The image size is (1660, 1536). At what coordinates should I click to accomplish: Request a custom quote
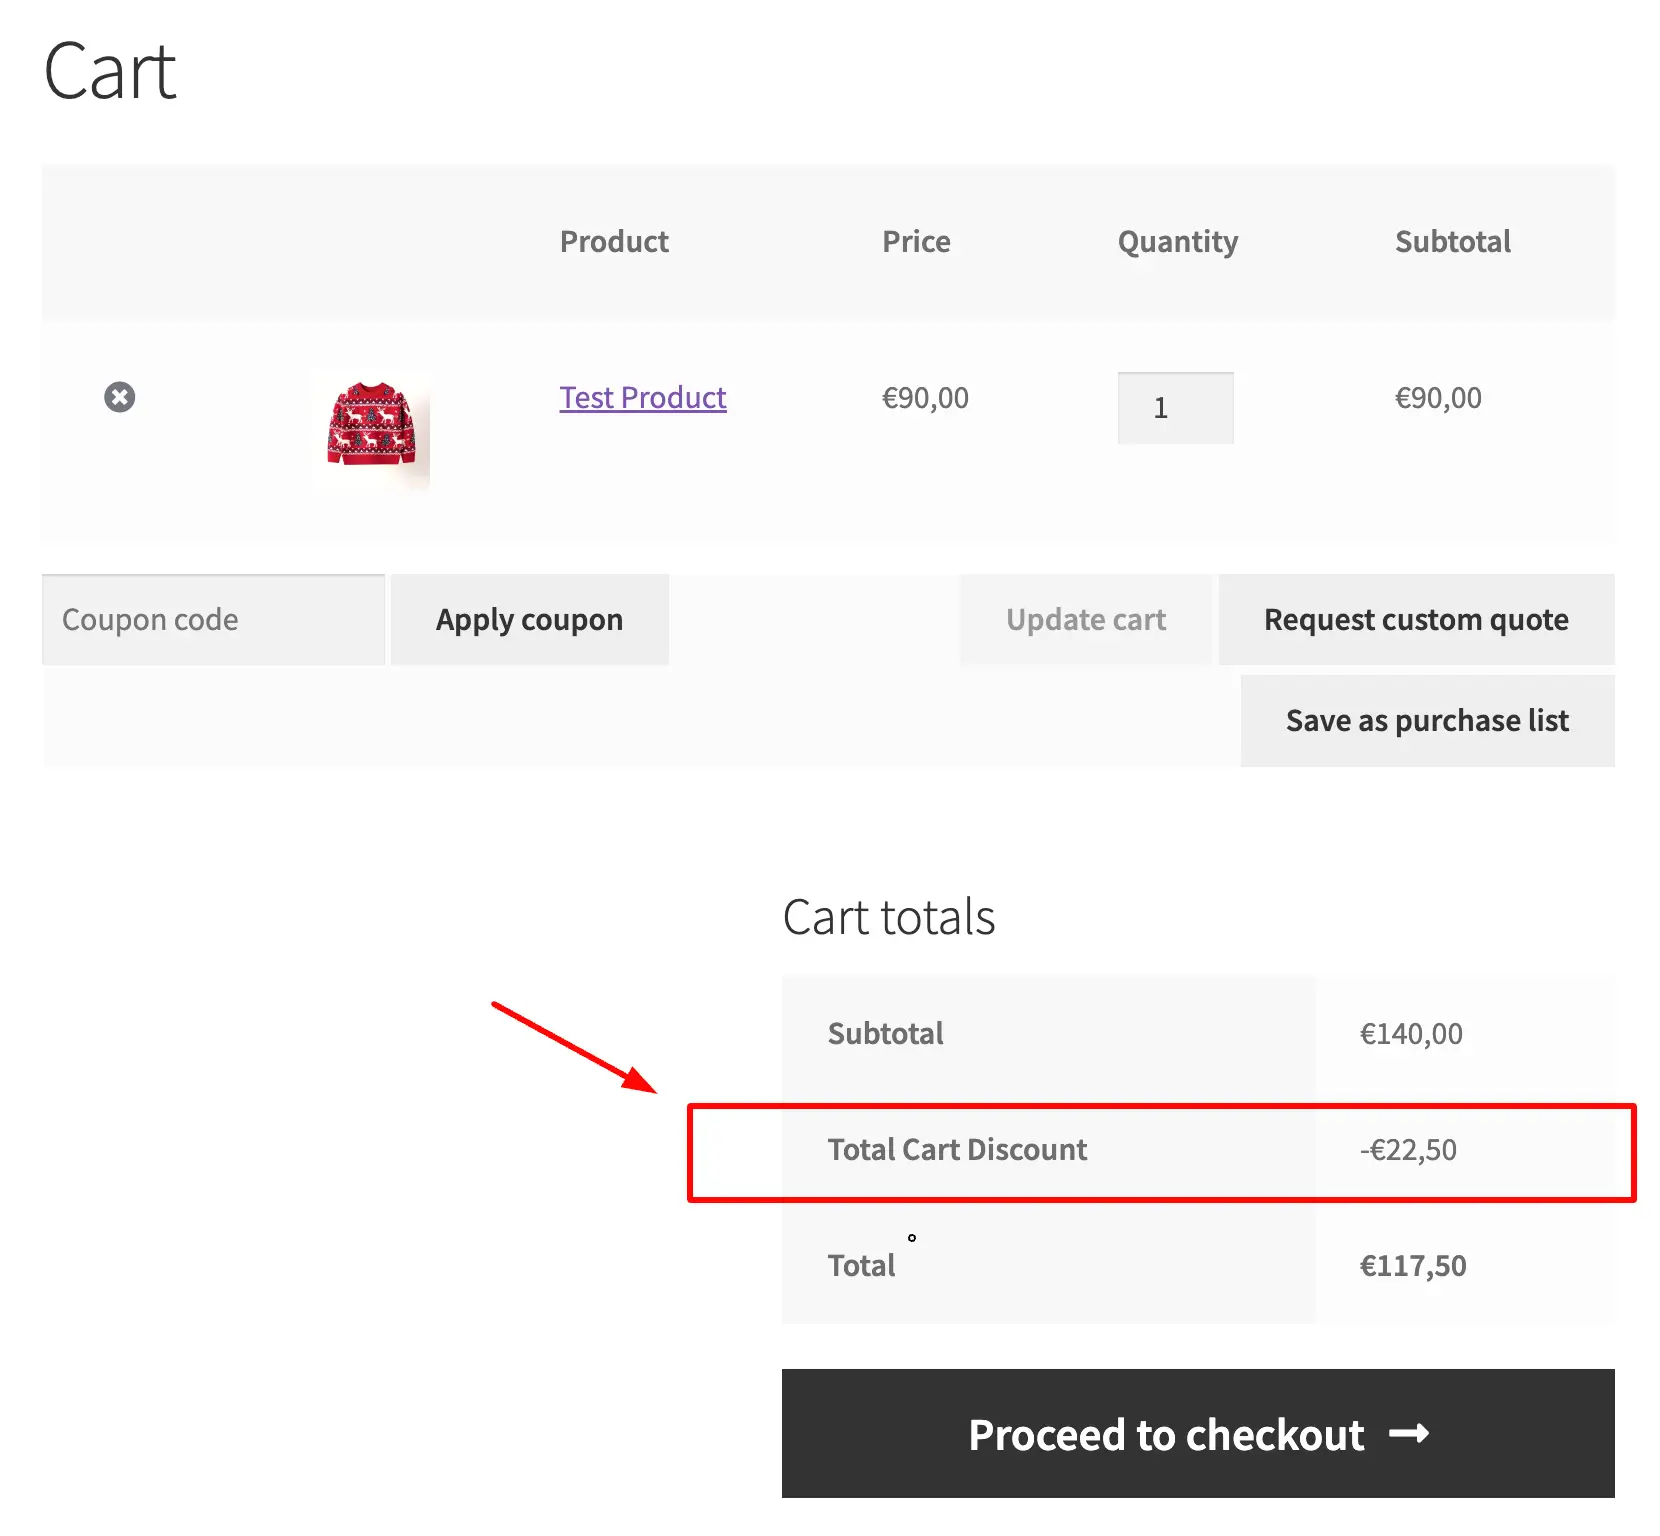pyautogui.click(x=1416, y=620)
